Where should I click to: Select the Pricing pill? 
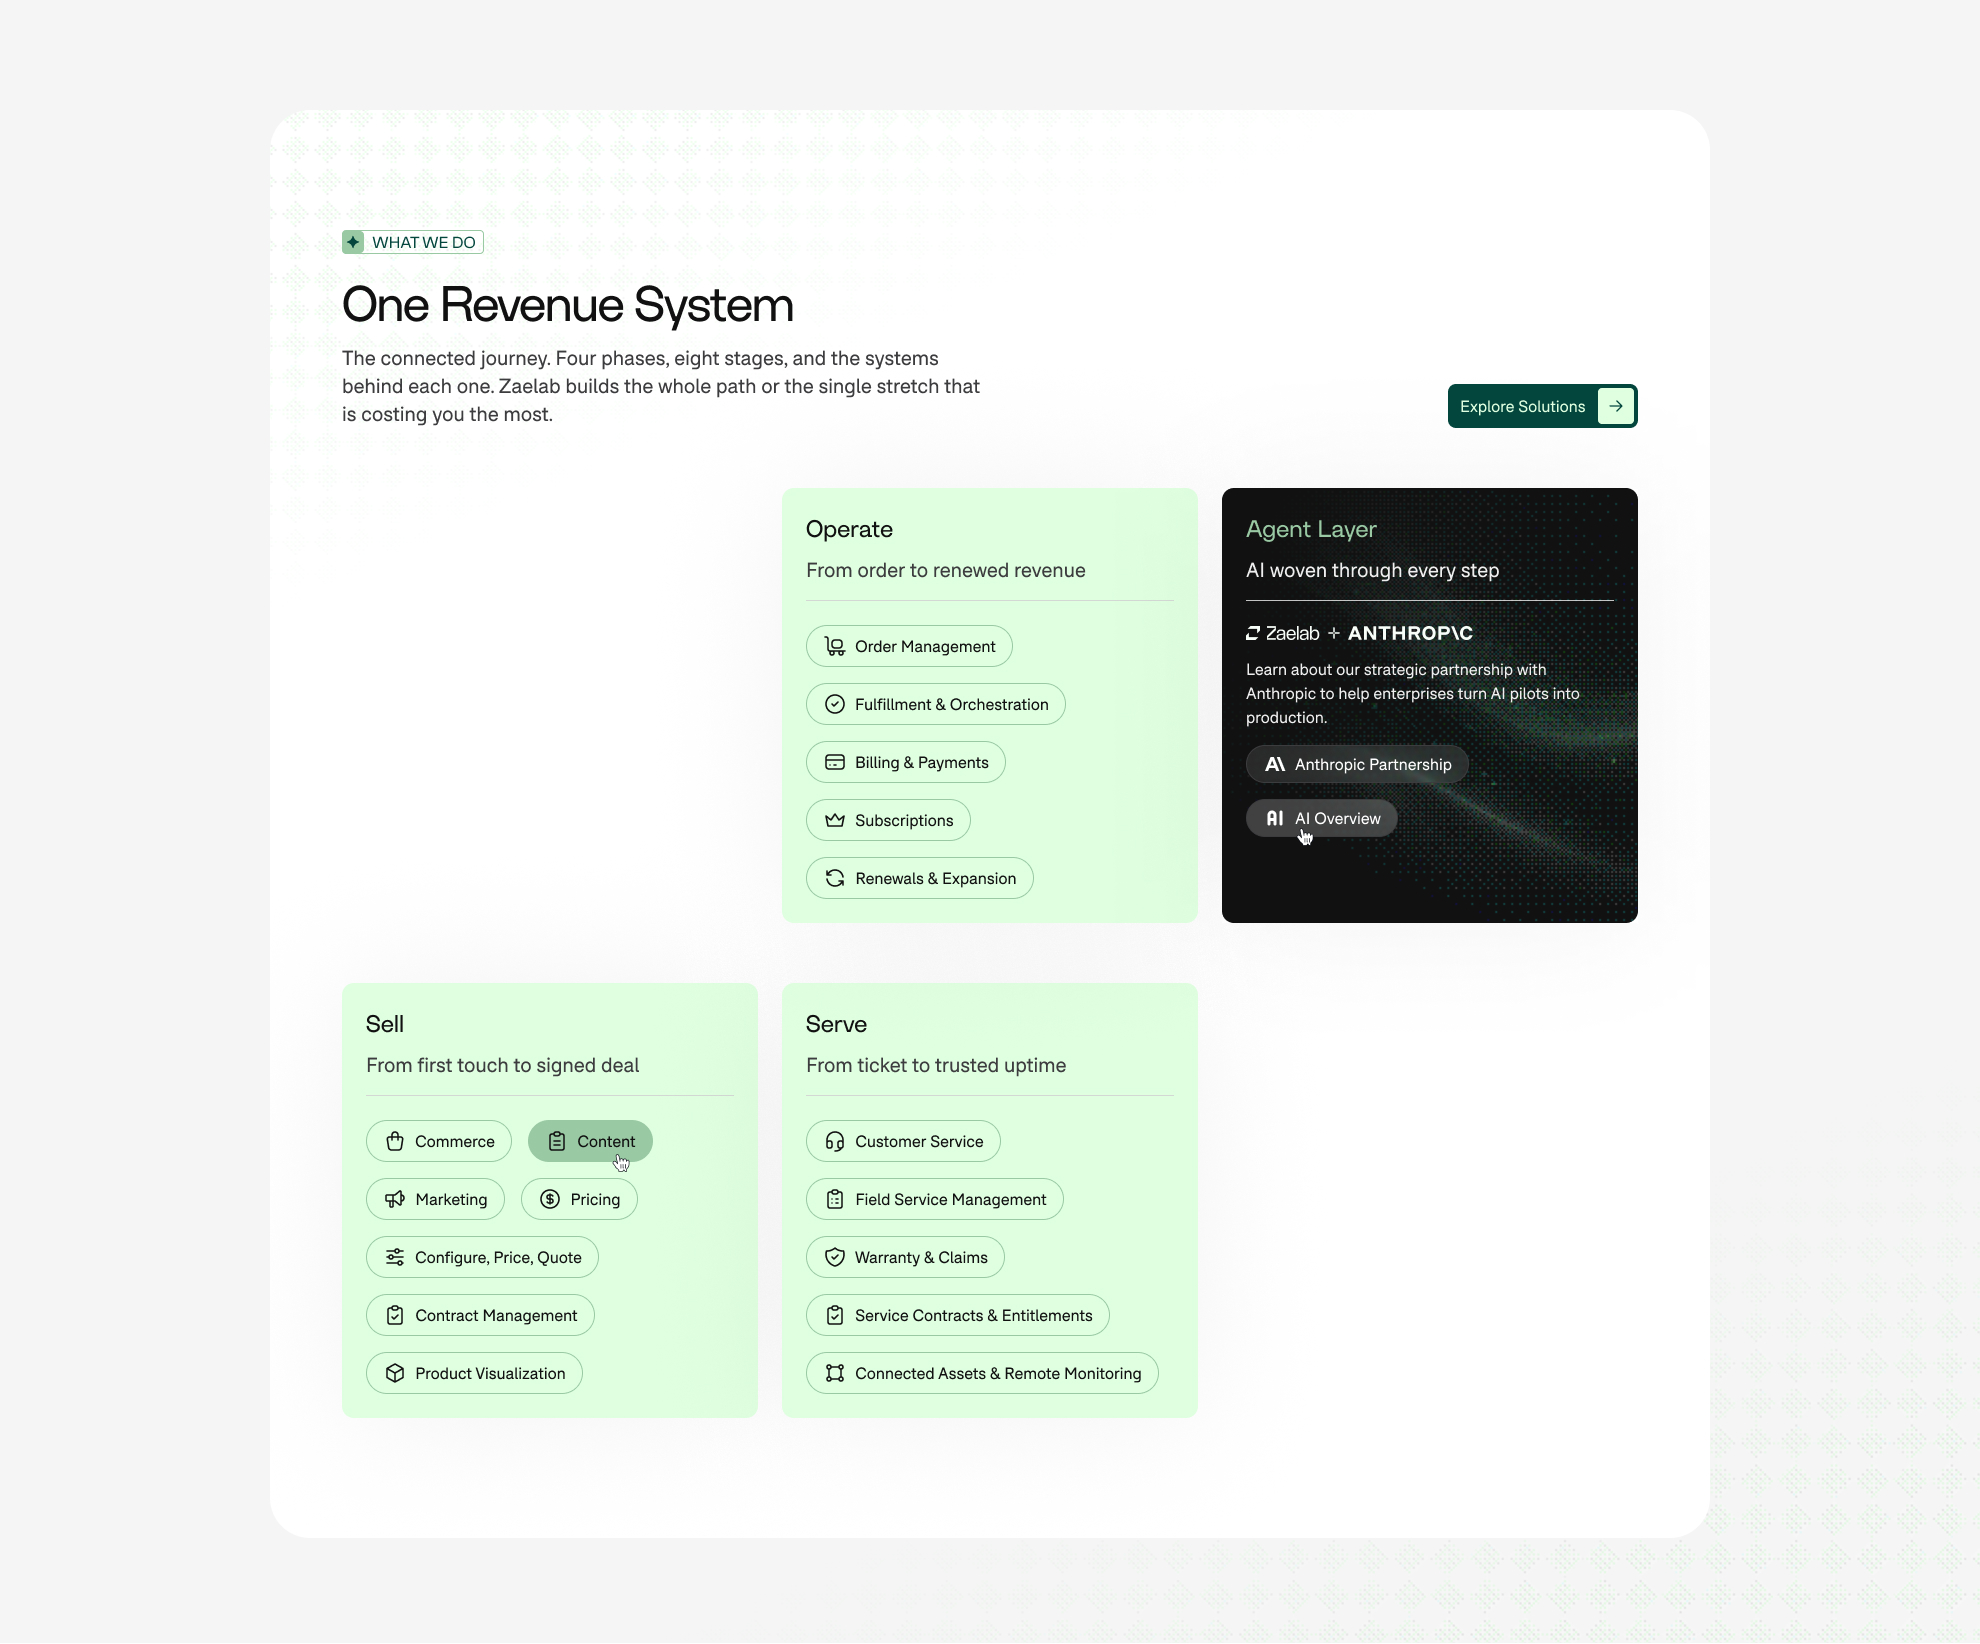(579, 1200)
